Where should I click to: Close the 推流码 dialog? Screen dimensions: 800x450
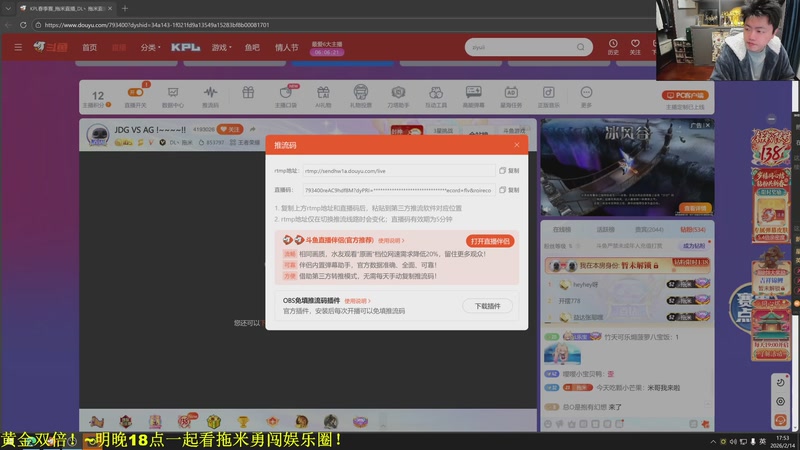click(x=517, y=145)
